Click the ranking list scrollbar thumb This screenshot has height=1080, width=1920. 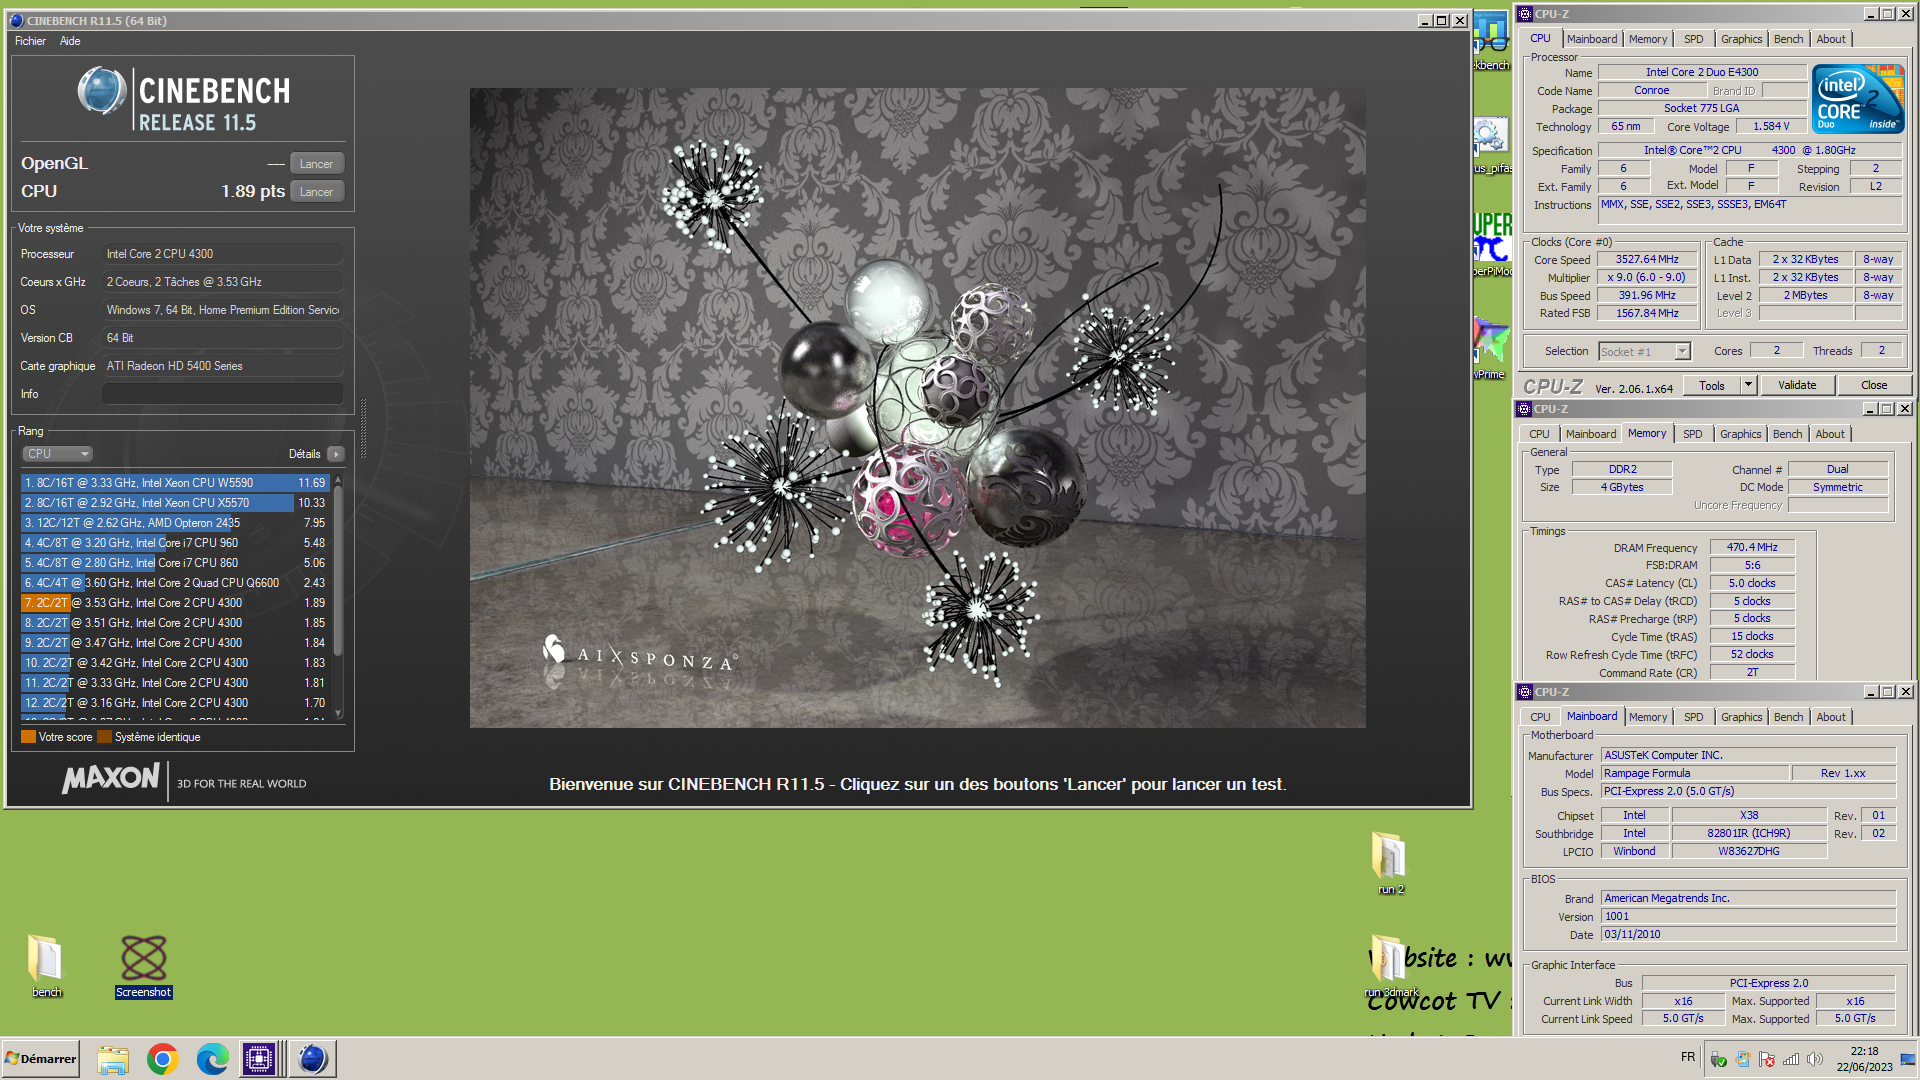[x=339, y=571]
